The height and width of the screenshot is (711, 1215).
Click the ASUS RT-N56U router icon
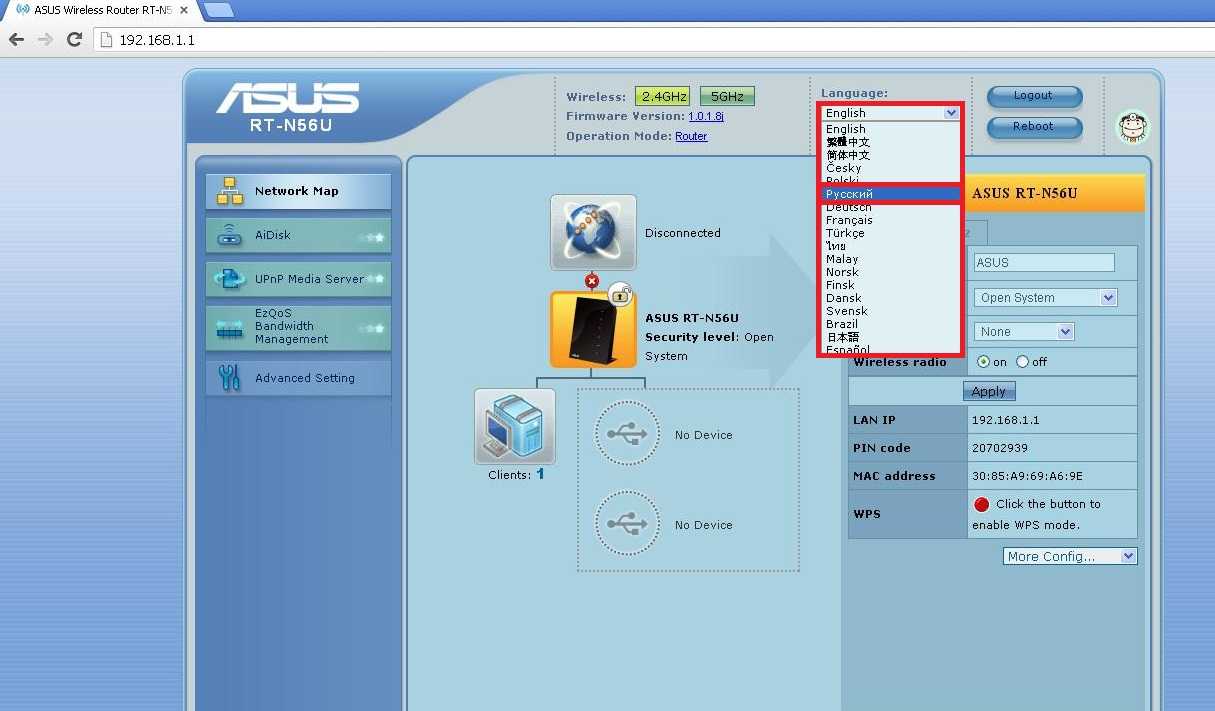click(x=593, y=330)
